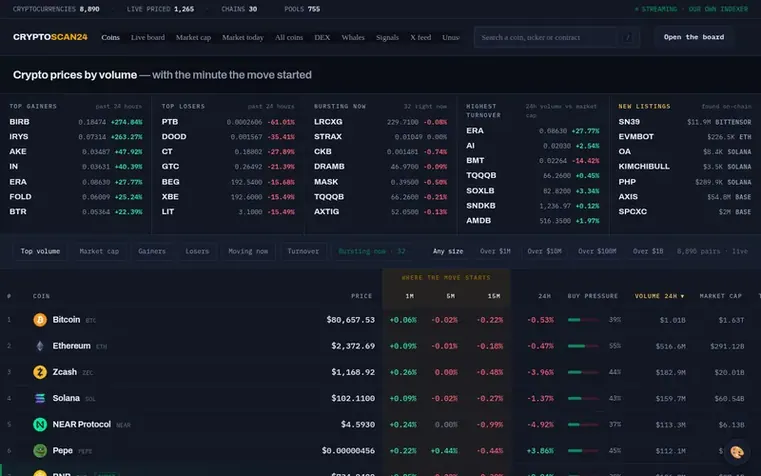Viewport: 761px width, 476px height.
Task: Choose the Over $100M size filter
Action: click(x=597, y=251)
